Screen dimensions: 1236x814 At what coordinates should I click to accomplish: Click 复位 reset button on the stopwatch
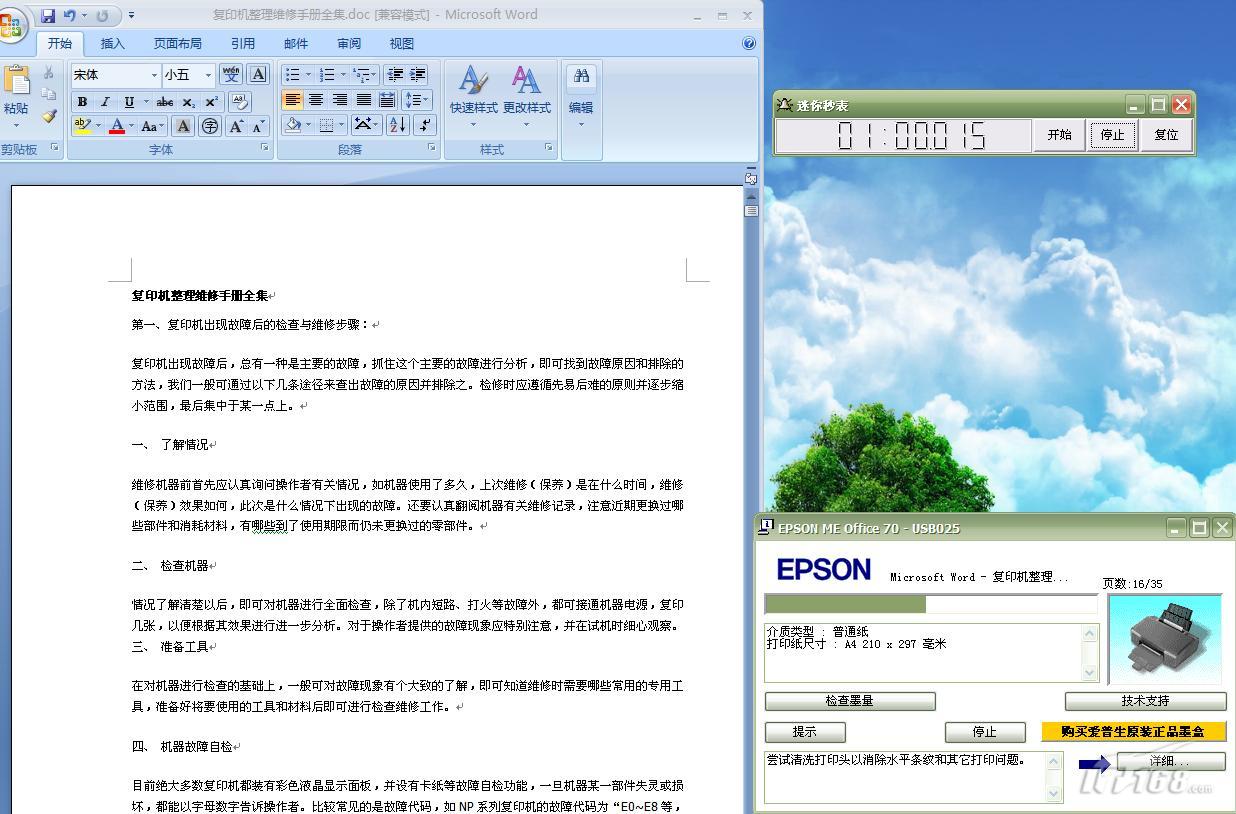pyautogui.click(x=1166, y=135)
